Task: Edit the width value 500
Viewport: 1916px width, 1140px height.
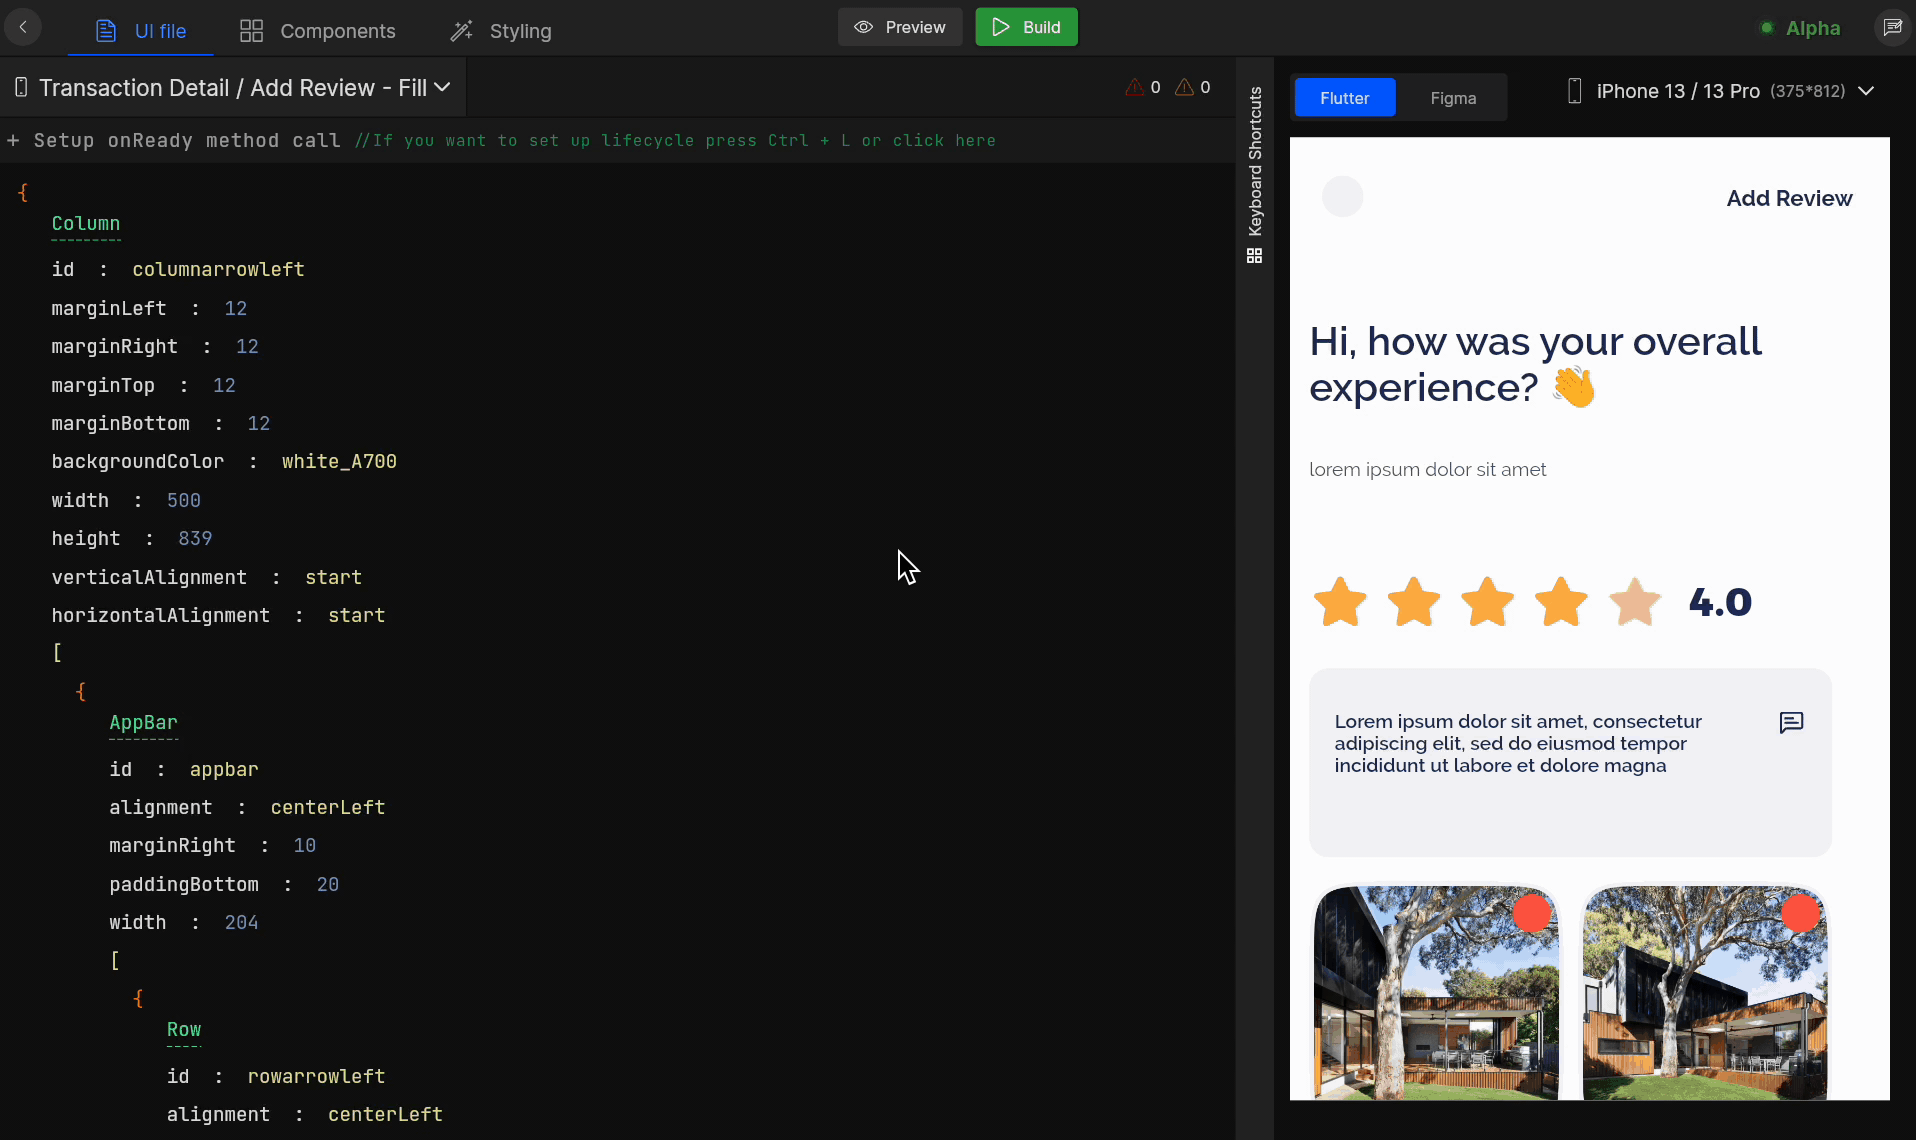Action: (183, 500)
